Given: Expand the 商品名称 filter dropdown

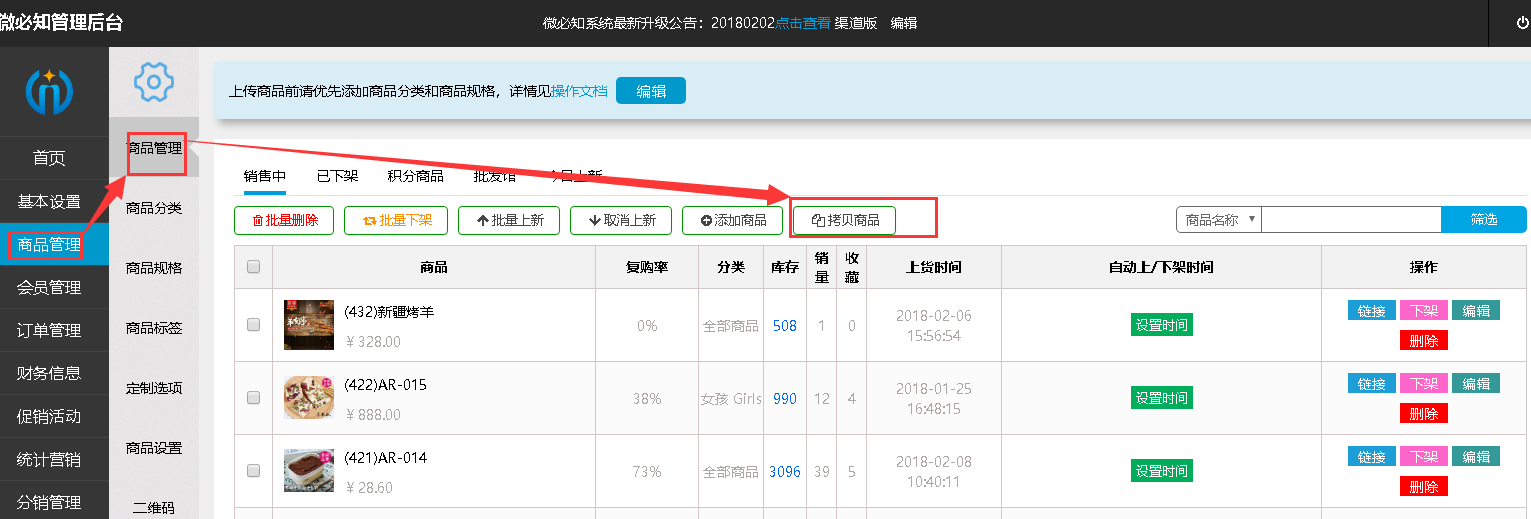Looking at the screenshot, I should (x=1219, y=220).
